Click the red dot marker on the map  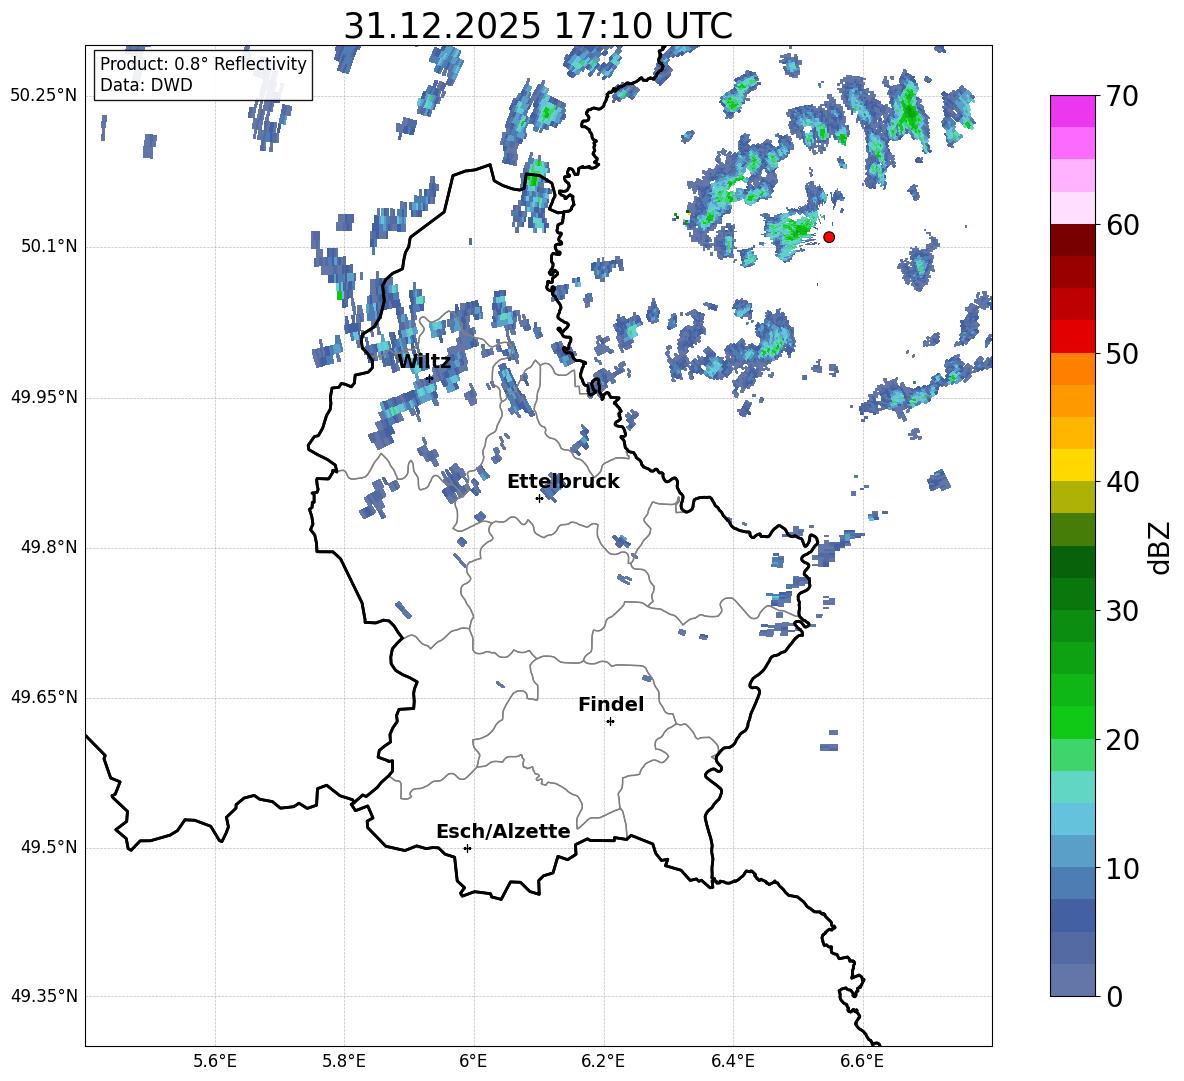click(828, 237)
